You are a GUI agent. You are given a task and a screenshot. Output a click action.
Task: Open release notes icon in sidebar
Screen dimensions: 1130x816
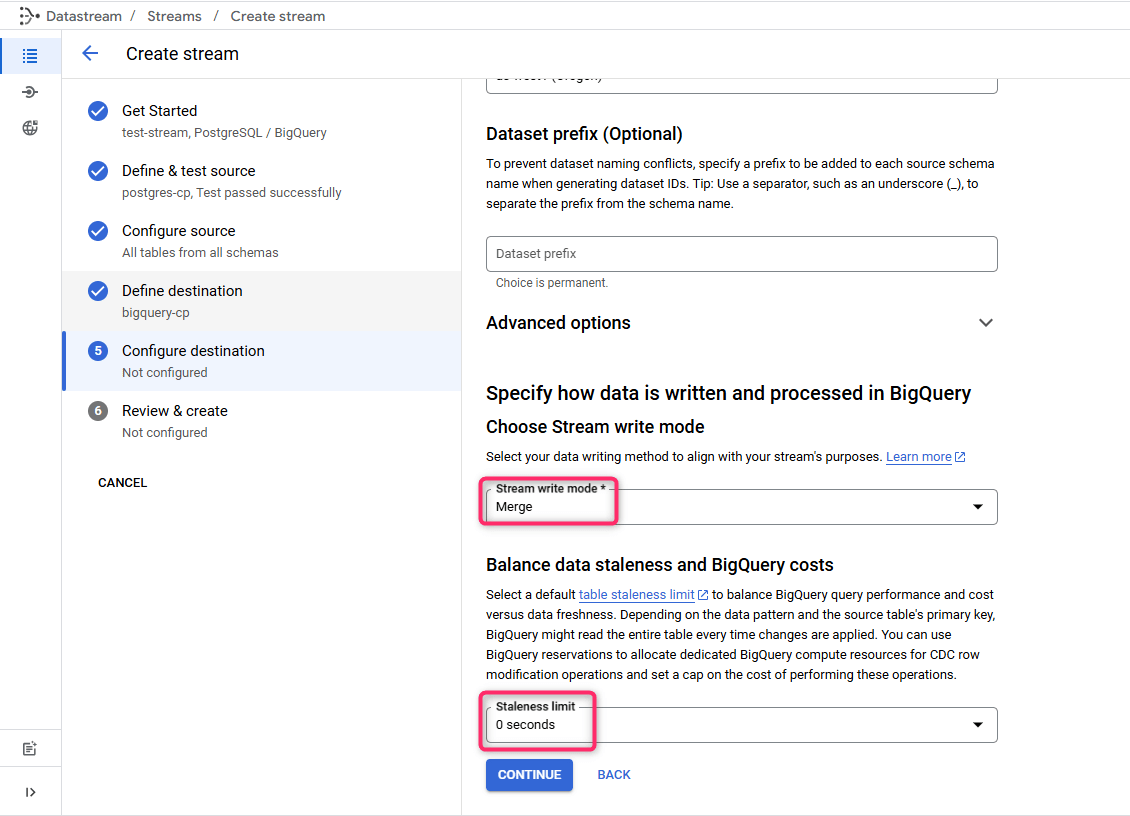point(30,748)
